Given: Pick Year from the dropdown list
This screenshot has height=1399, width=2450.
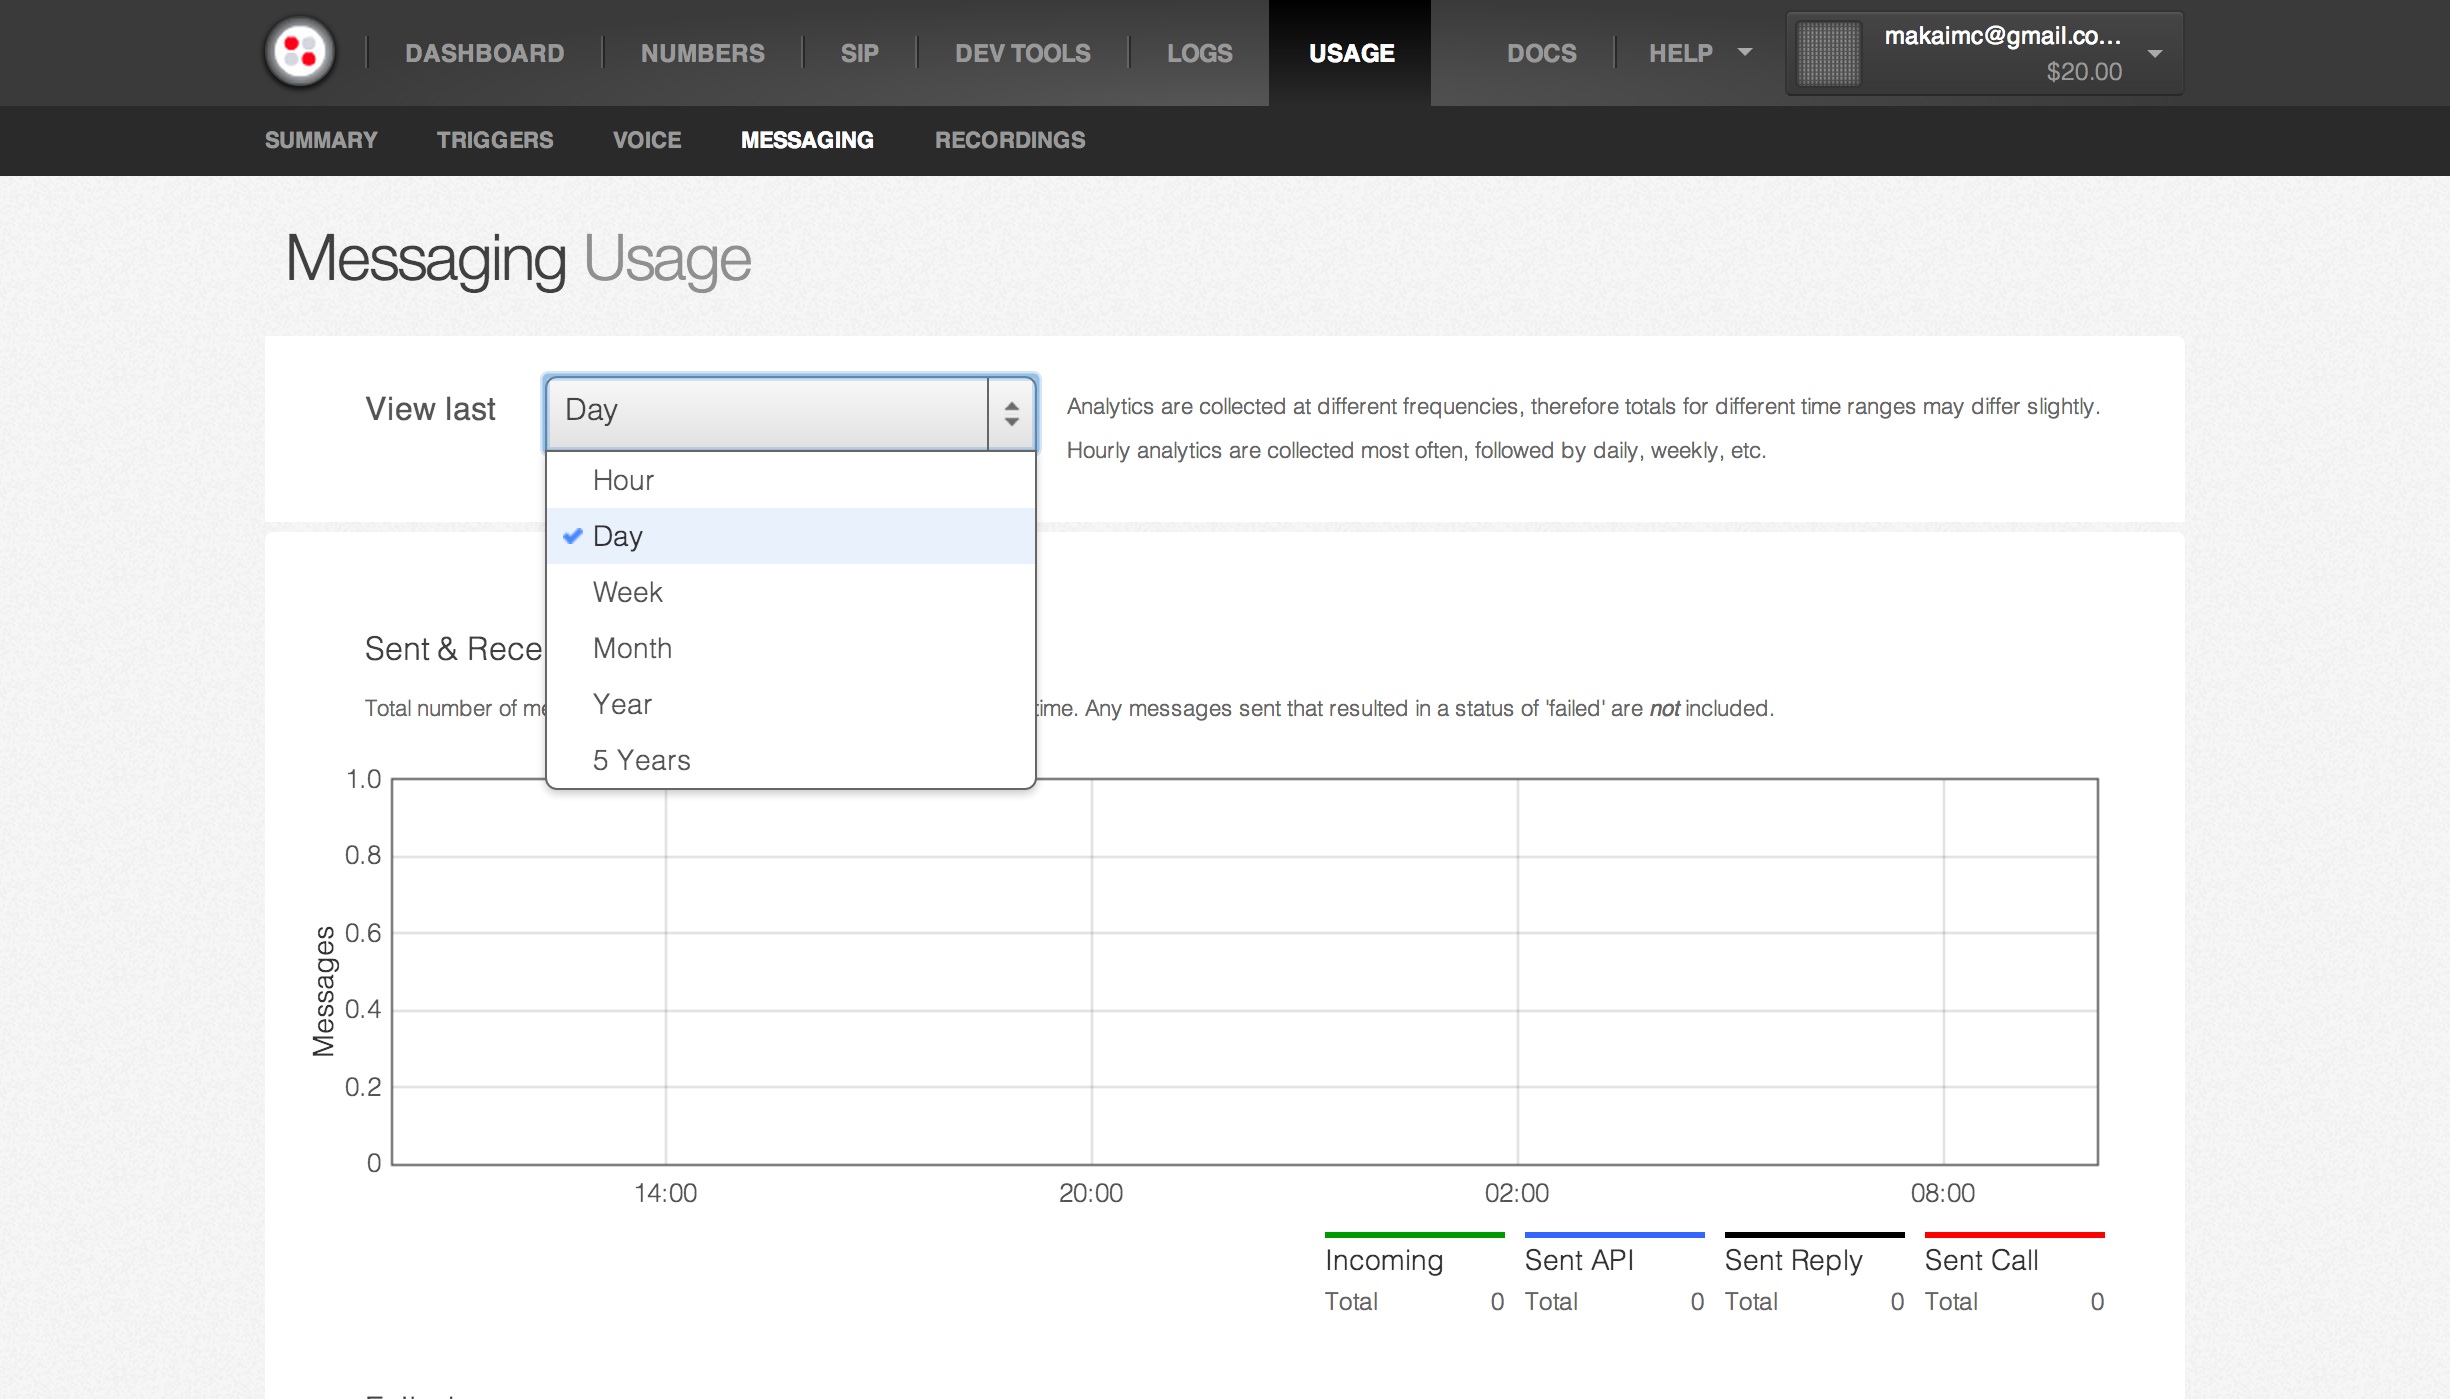Looking at the screenshot, I should (x=790, y=704).
